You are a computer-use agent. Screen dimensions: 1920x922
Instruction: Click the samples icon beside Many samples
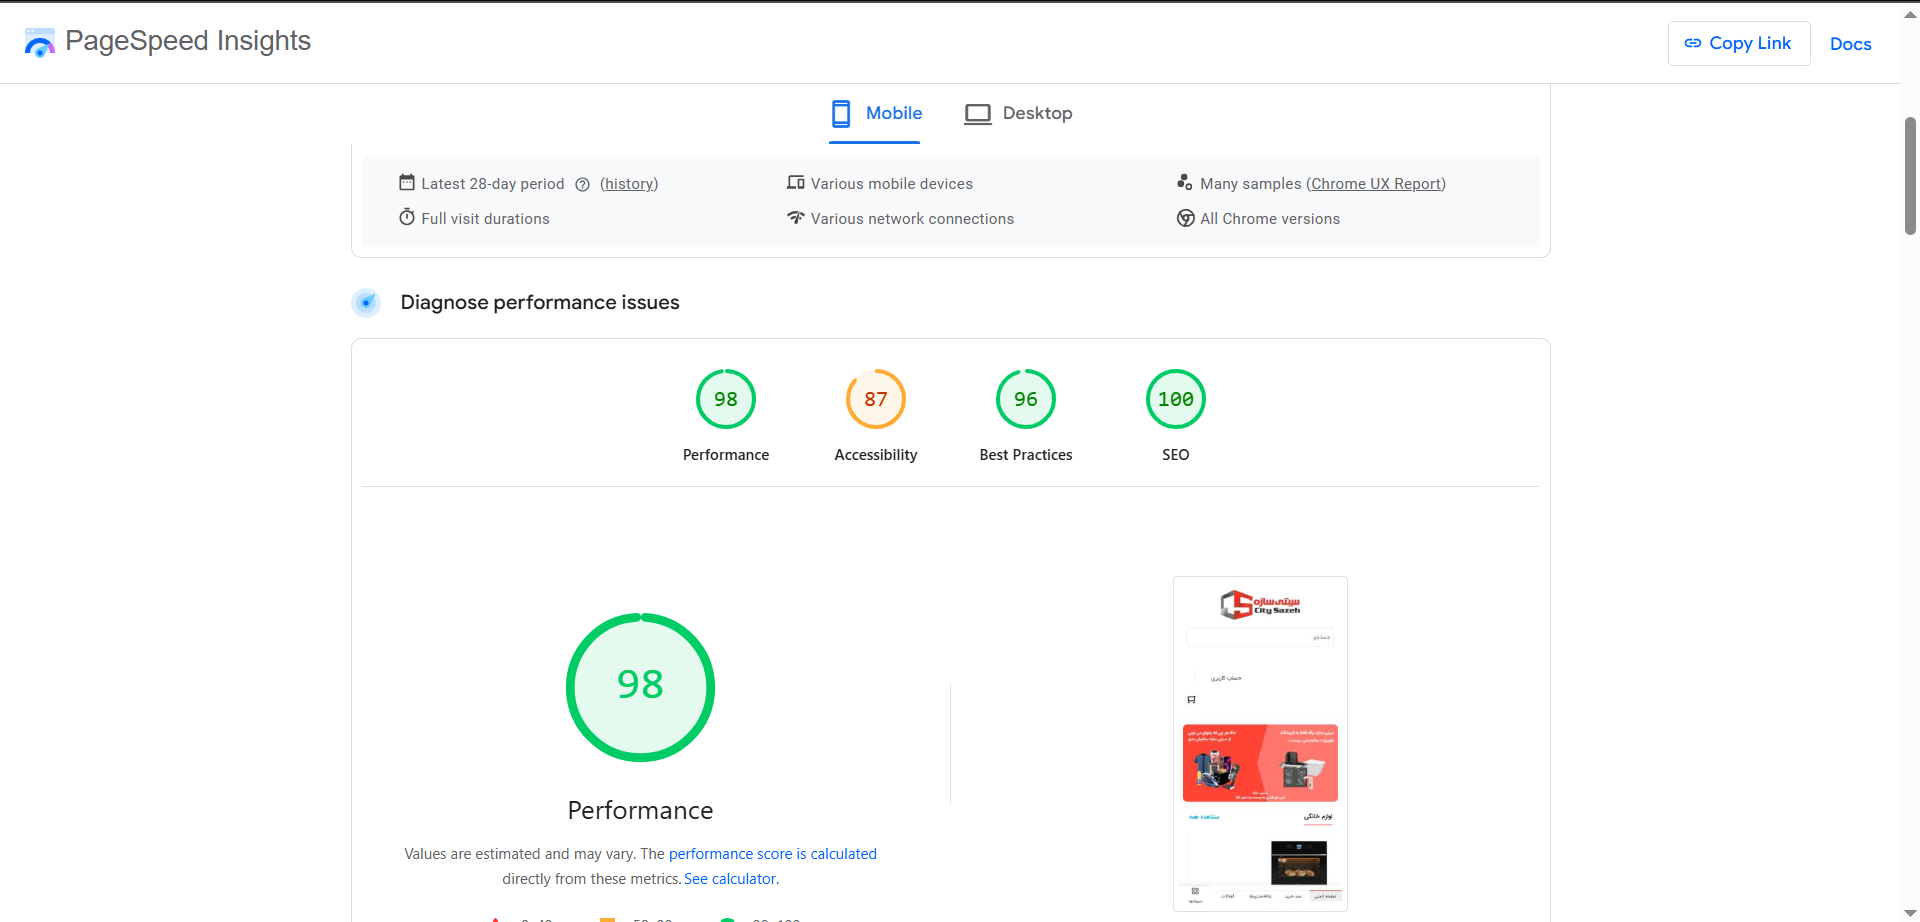click(1185, 182)
